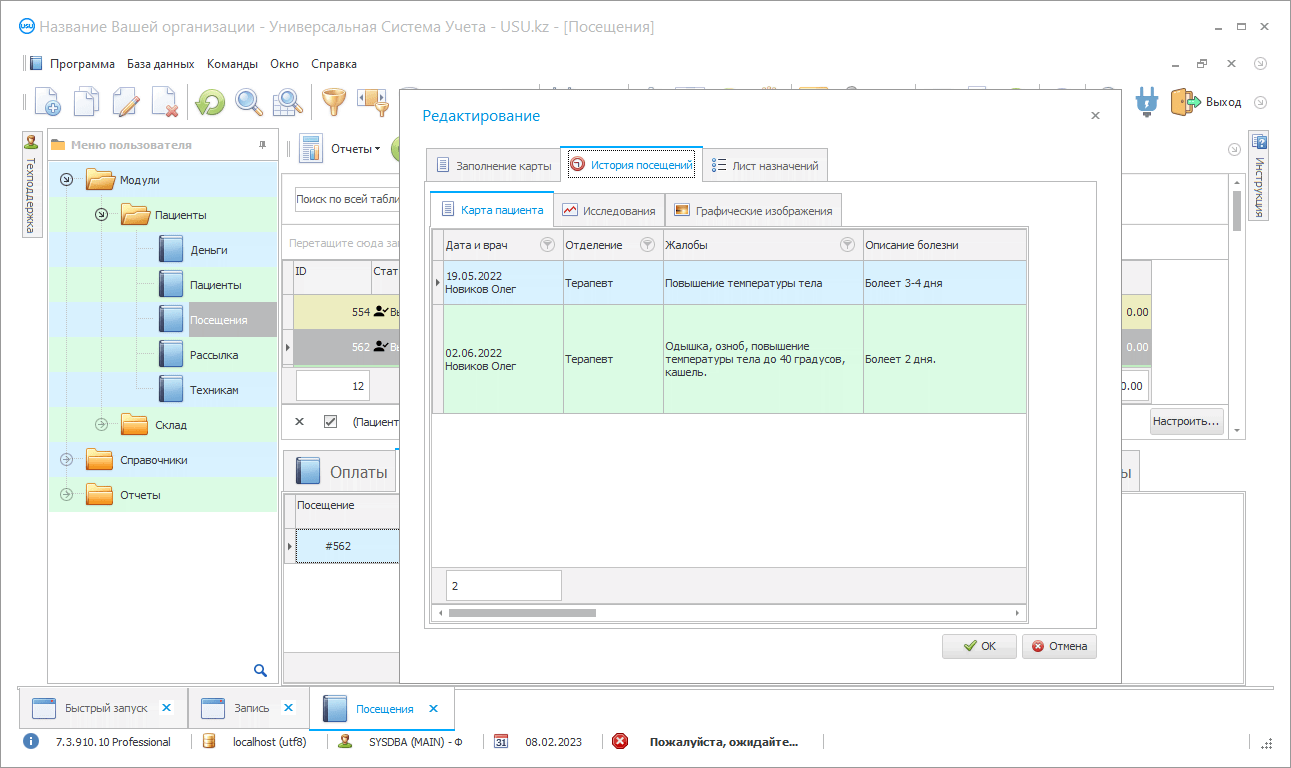
Task: Switch to the Лист назначений tab
Action: pos(765,166)
